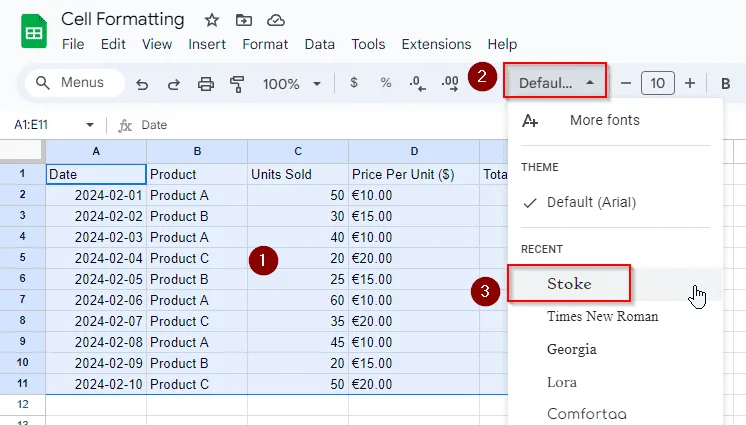Select column A header
The image size is (746, 425).
click(x=96, y=151)
